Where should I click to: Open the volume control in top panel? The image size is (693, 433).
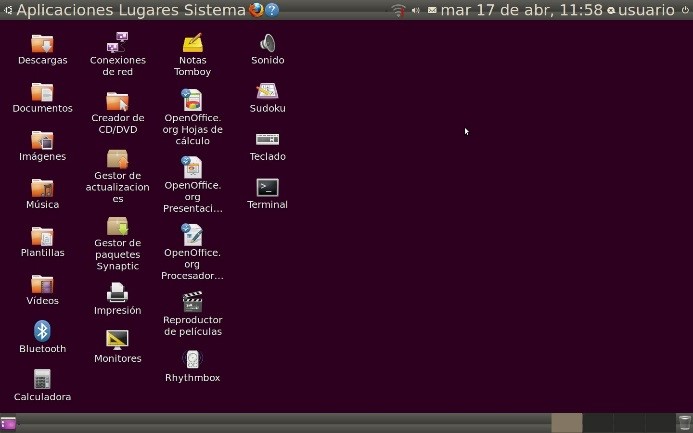[x=415, y=10]
